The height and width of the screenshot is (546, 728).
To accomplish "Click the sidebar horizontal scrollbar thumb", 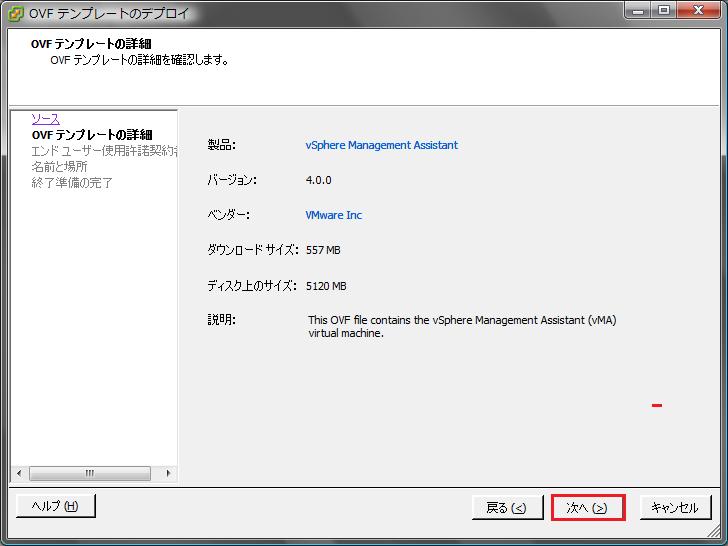I will point(90,473).
